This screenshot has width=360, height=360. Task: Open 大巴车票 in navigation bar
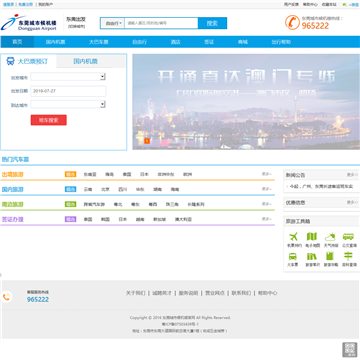pyautogui.click(x=98, y=42)
